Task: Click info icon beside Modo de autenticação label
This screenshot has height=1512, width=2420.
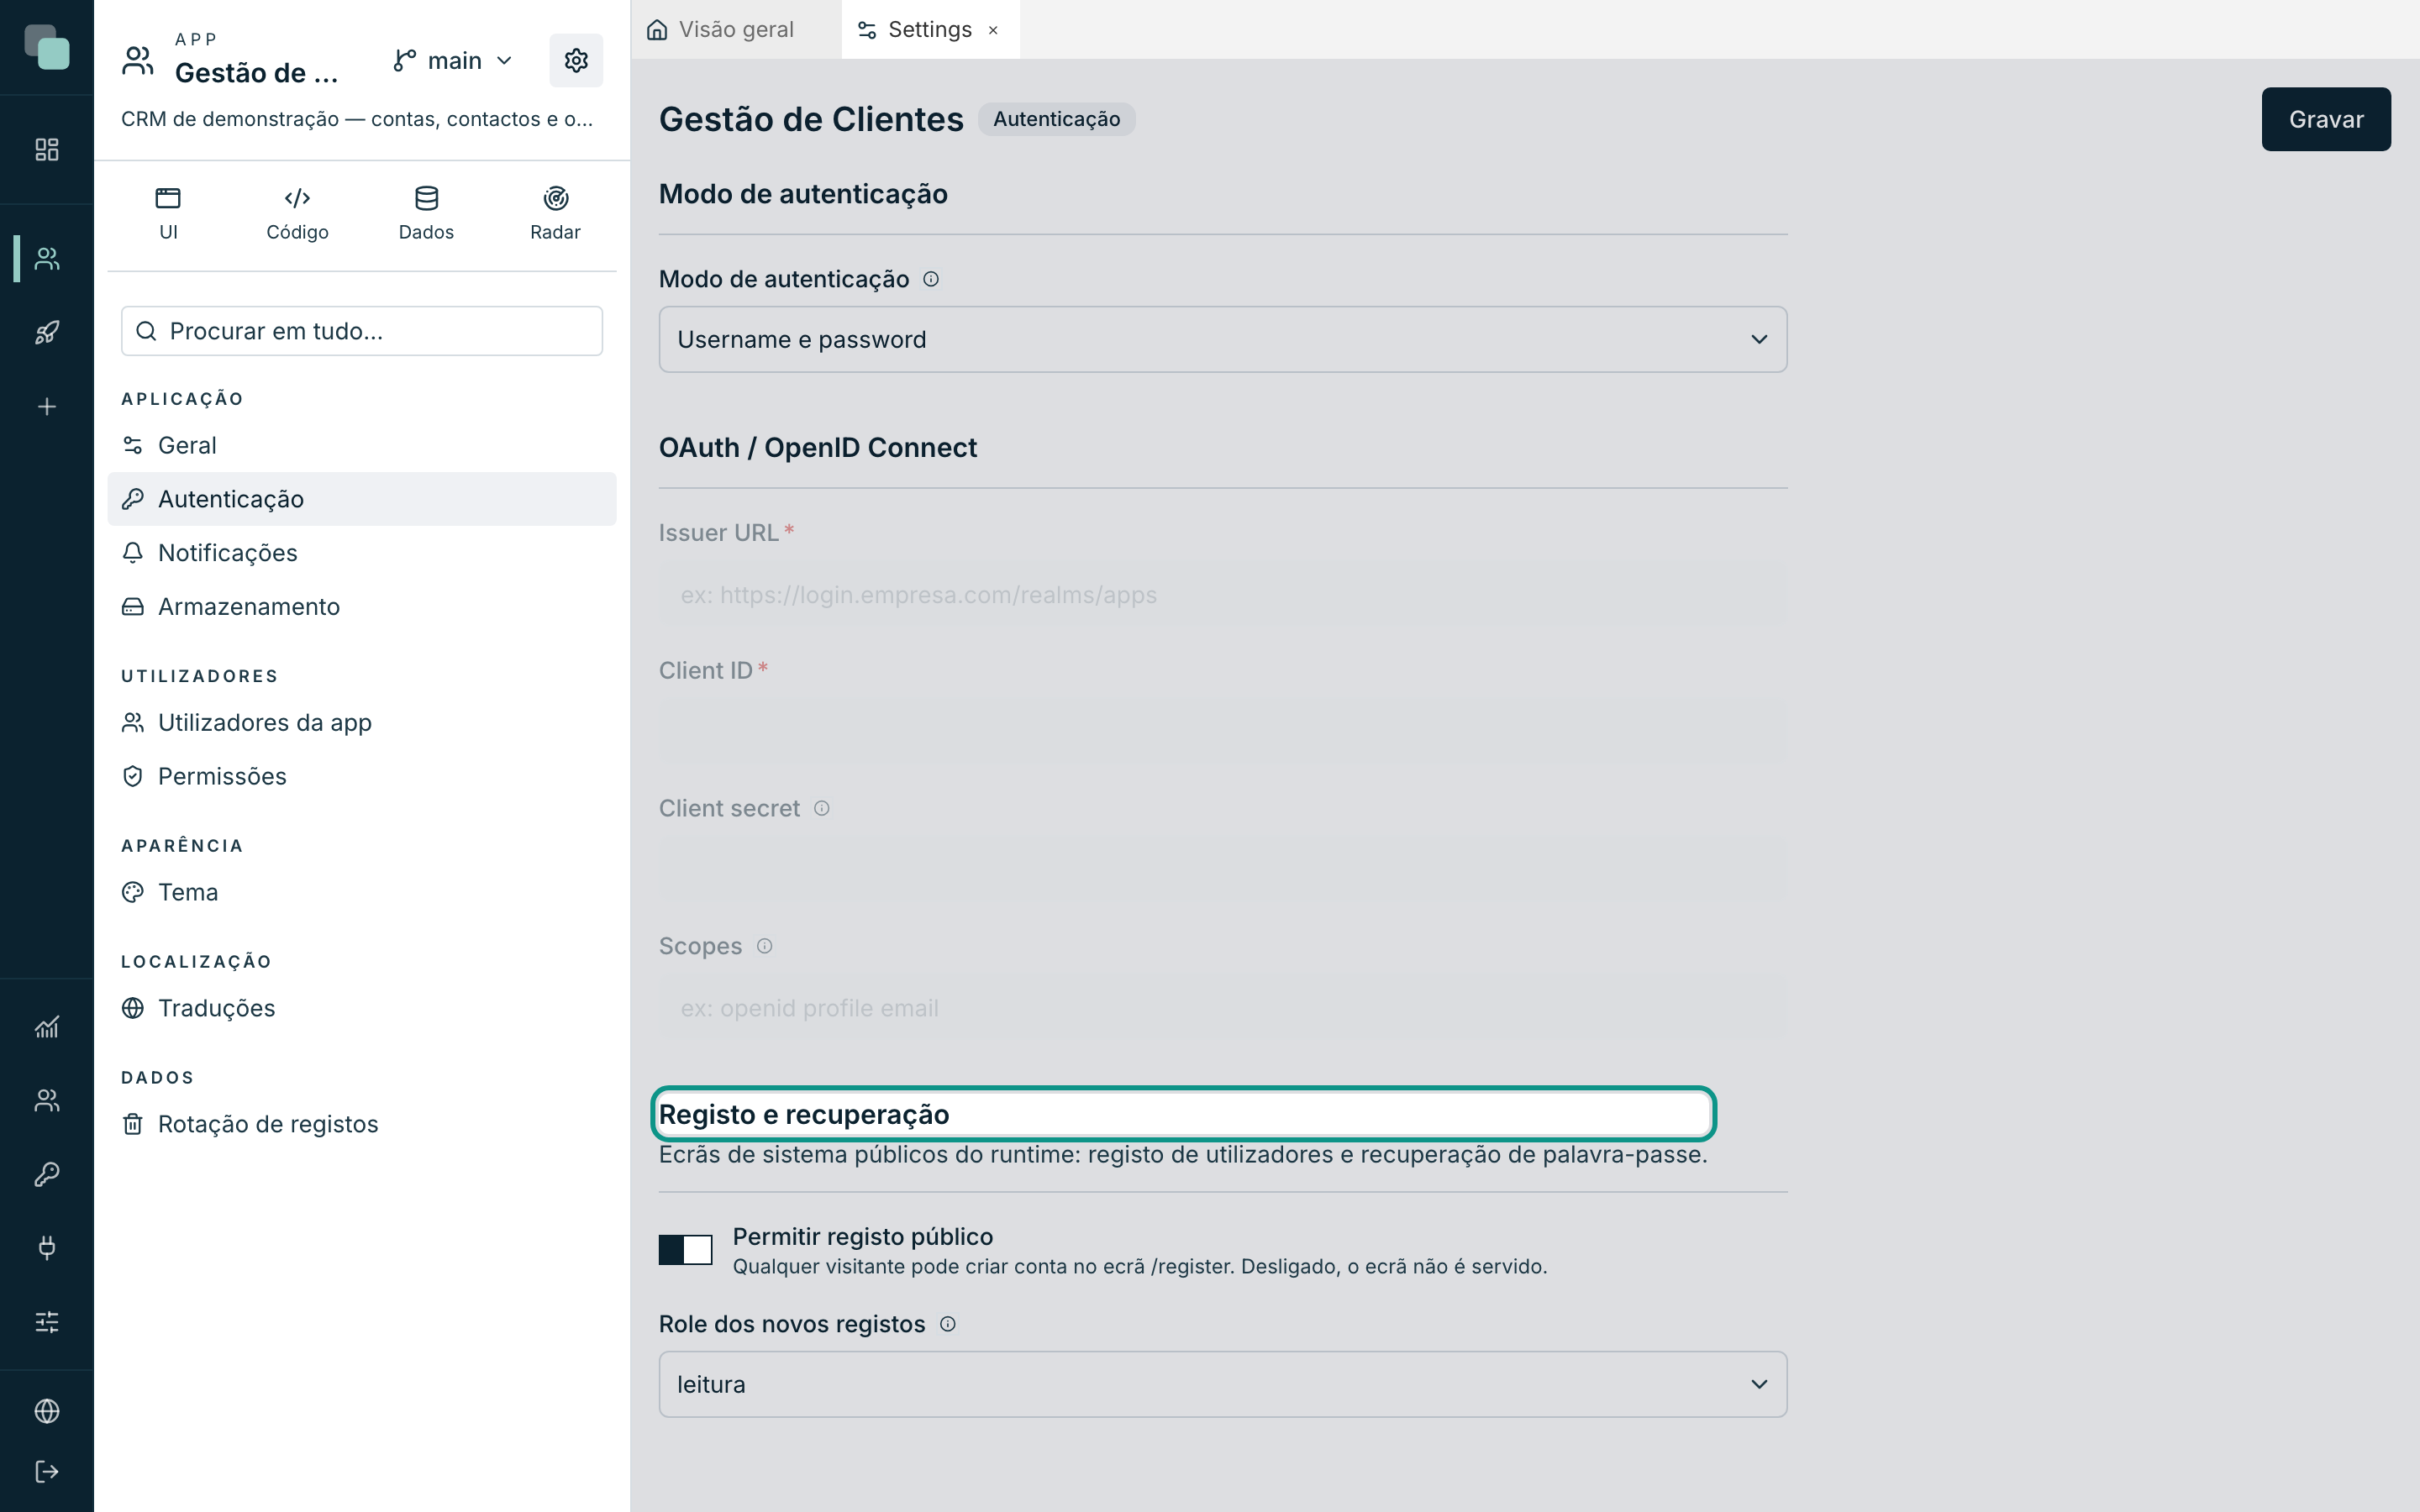Action: 931,279
